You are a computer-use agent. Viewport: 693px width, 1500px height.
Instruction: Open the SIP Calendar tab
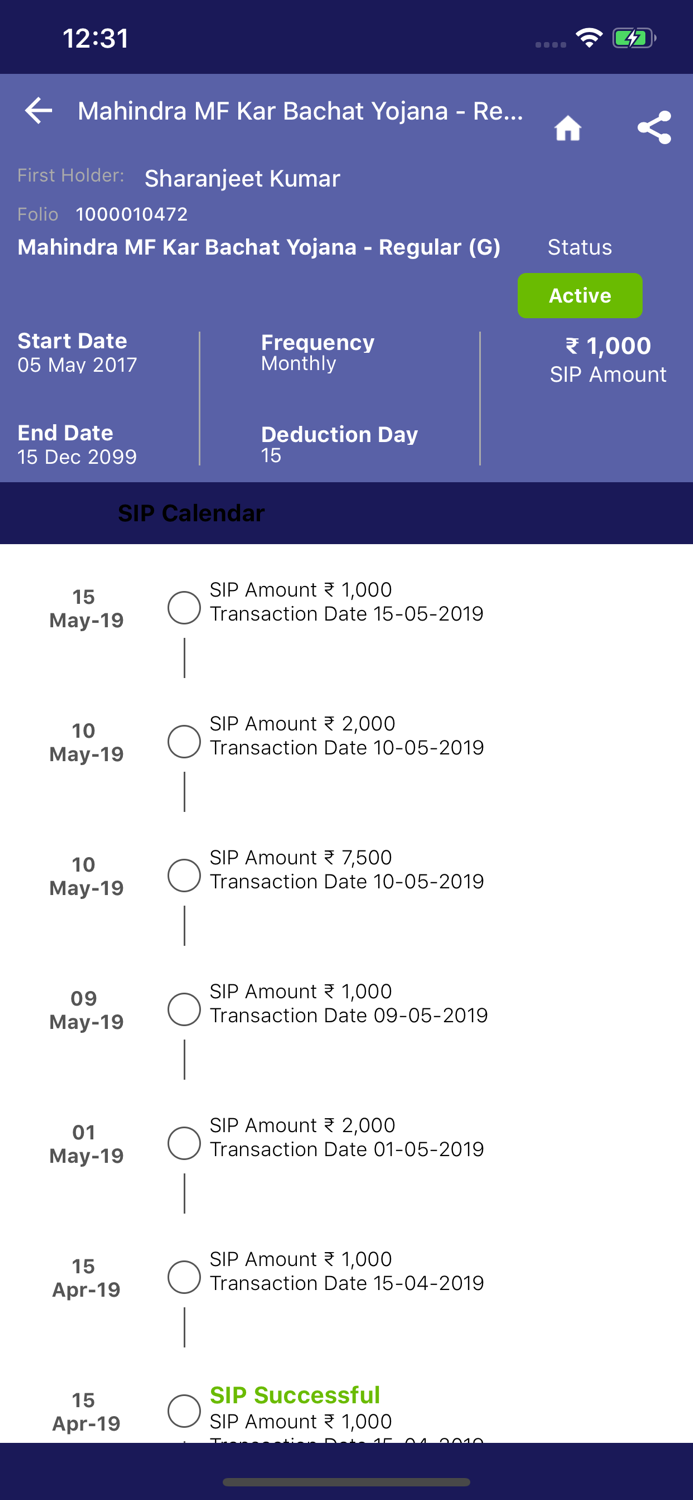[191, 513]
